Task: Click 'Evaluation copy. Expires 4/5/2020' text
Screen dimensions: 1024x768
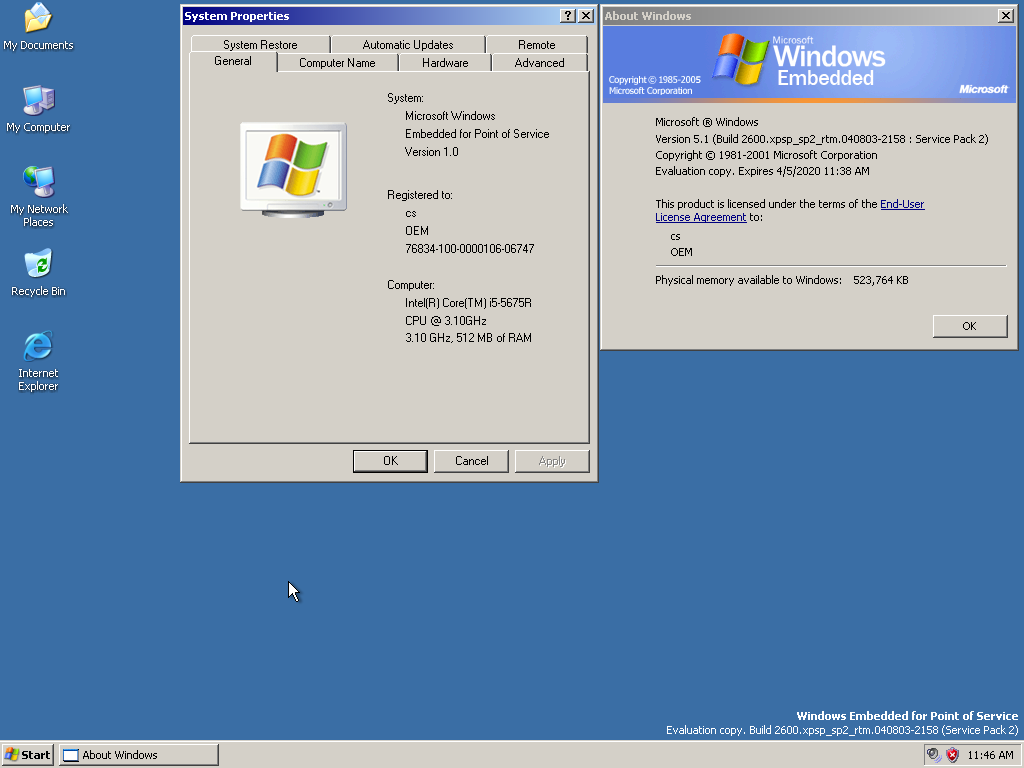Action: point(762,171)
